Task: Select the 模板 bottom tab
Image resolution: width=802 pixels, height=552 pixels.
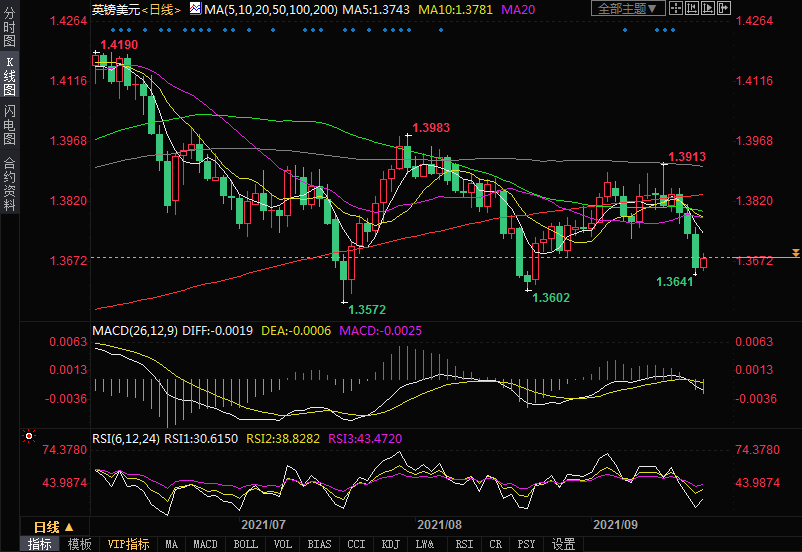Action: point(79,544)
